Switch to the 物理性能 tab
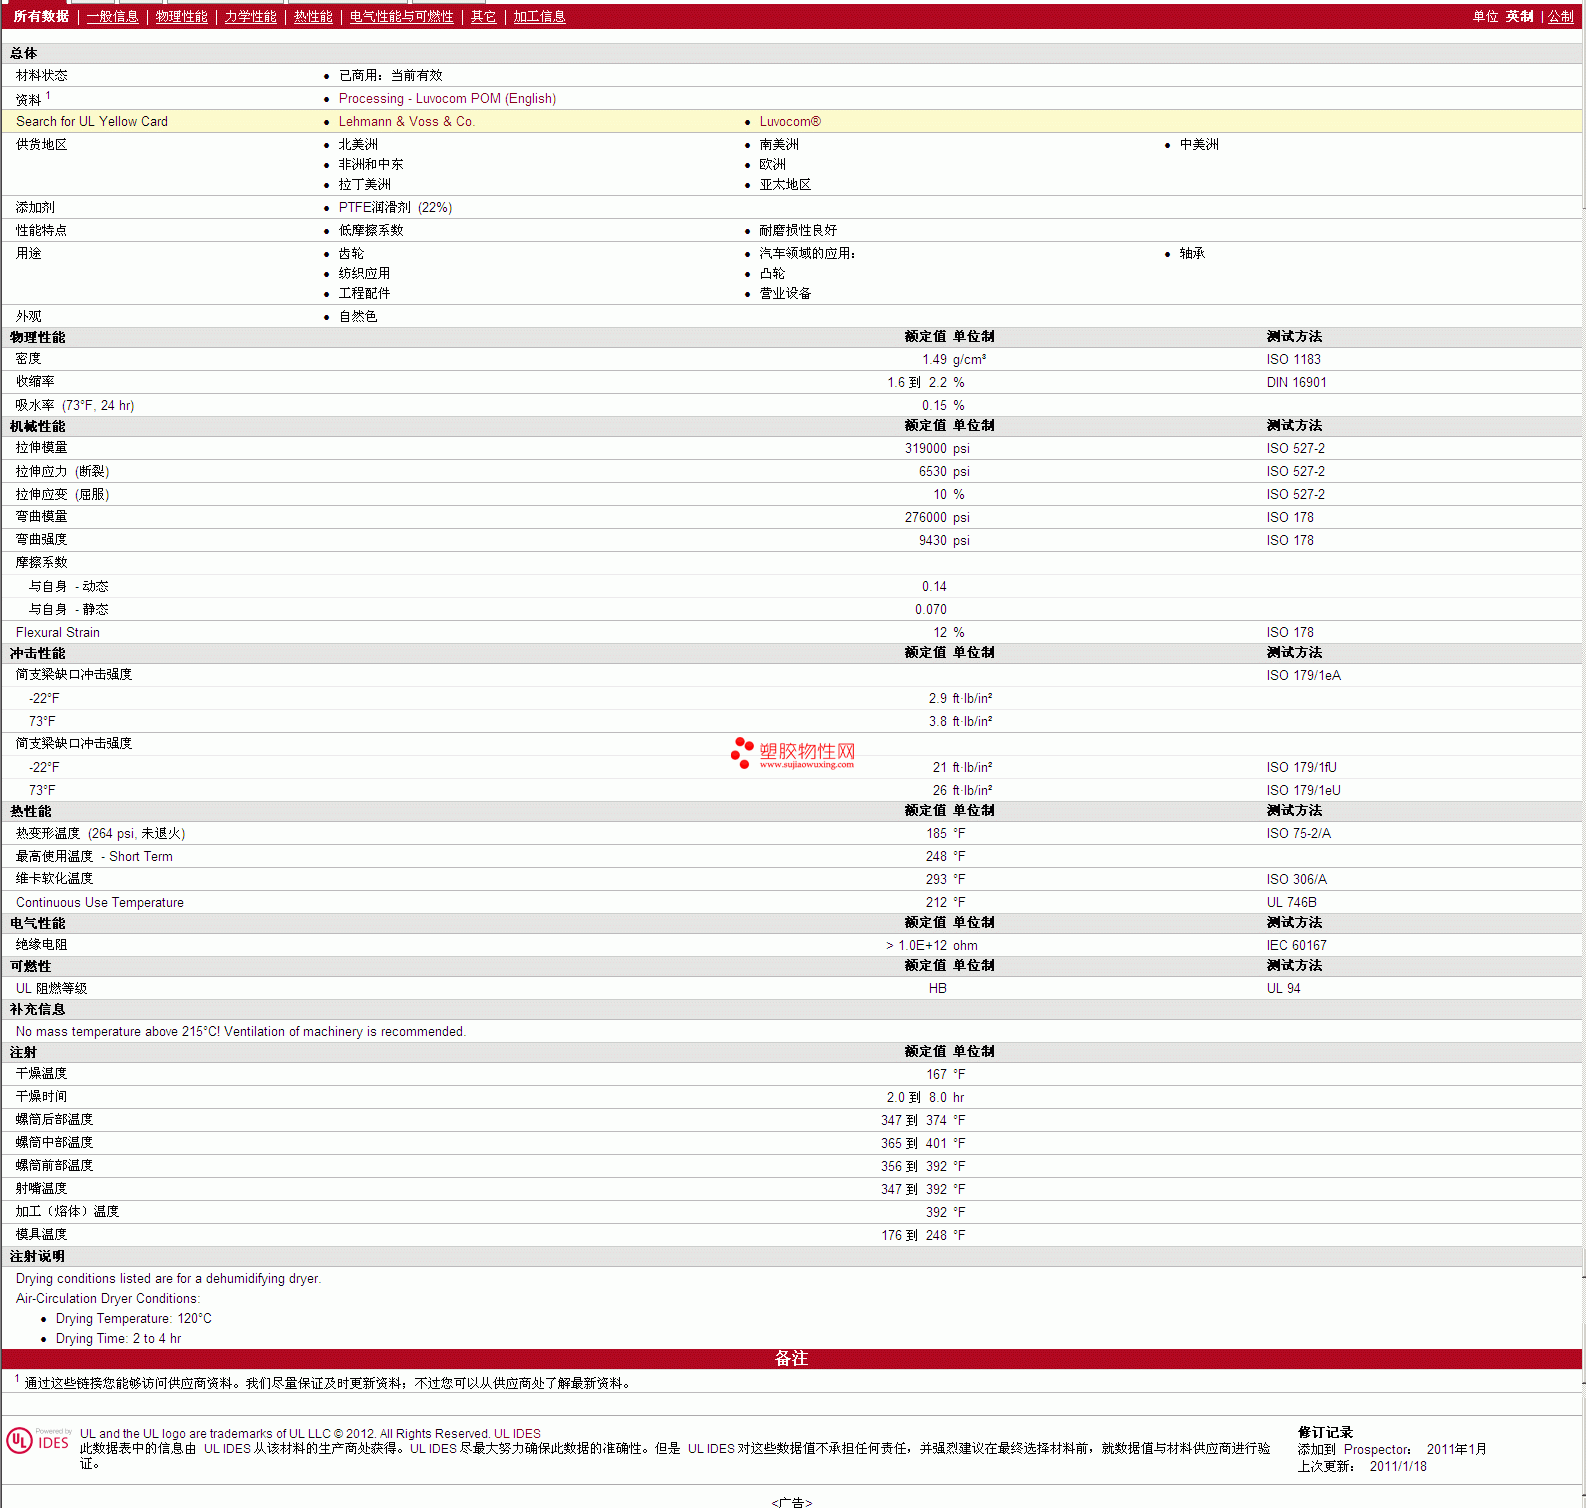 pos(181,16)
